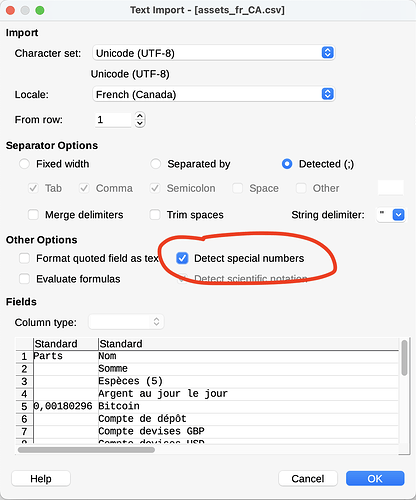Enable the Trim spaces checkbox
416x500 pixels.
155,215
